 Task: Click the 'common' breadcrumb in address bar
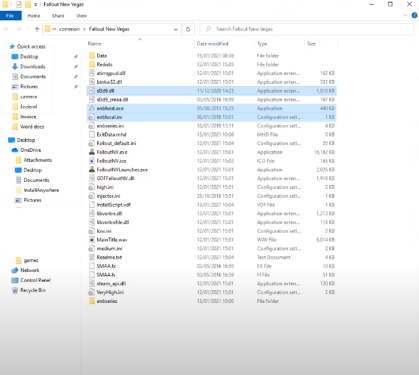(x=69, y=29)
